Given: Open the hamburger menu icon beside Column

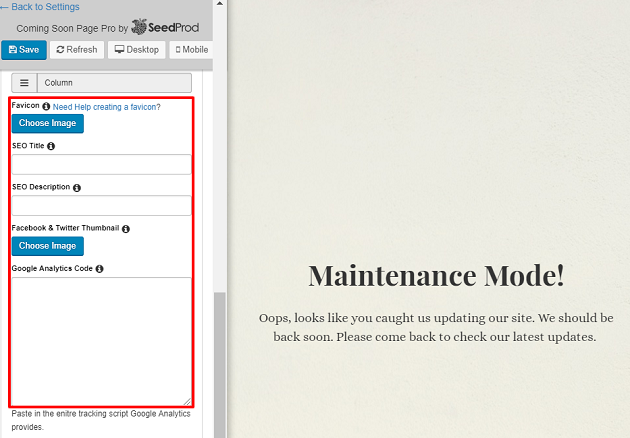Looking at the screenshot, I should coord(24,83).
